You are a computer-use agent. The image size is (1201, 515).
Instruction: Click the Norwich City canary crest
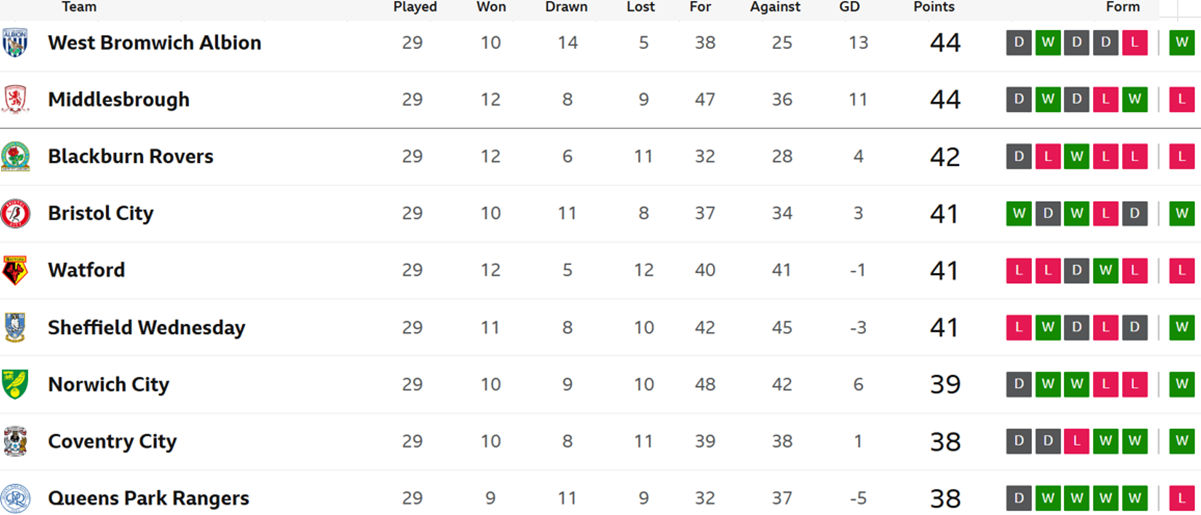pyautogui.click(x=14, y=385)
